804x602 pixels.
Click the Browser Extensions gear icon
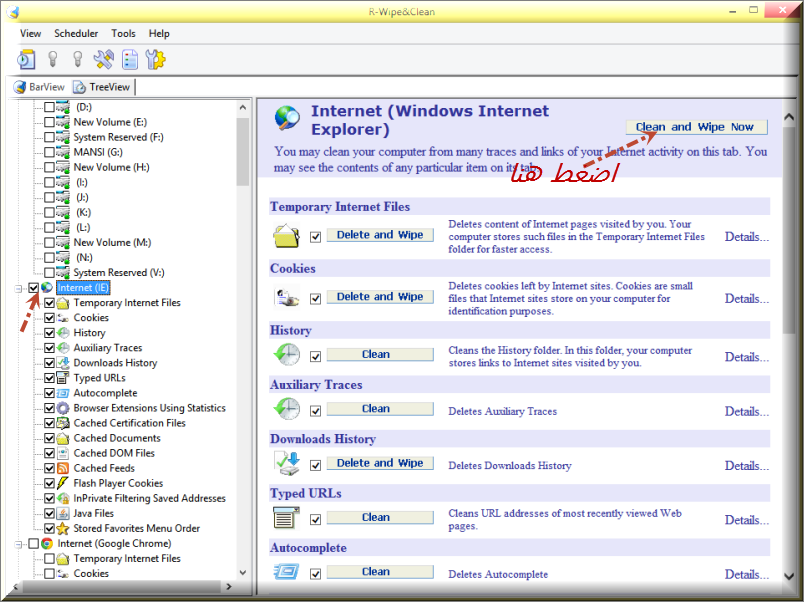(63, 408)
